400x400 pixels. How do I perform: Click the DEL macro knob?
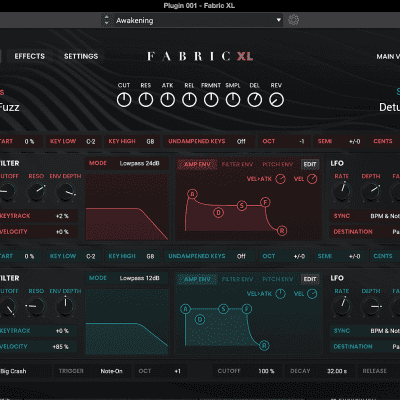(255, 100)
